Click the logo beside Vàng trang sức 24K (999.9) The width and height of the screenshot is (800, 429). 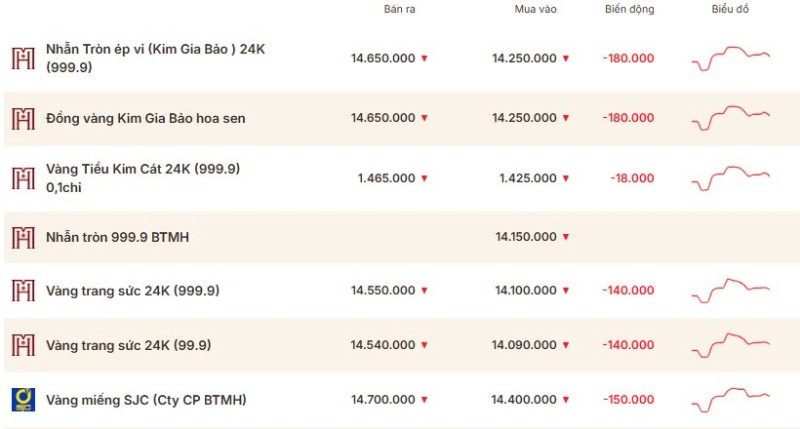point(23,290)
